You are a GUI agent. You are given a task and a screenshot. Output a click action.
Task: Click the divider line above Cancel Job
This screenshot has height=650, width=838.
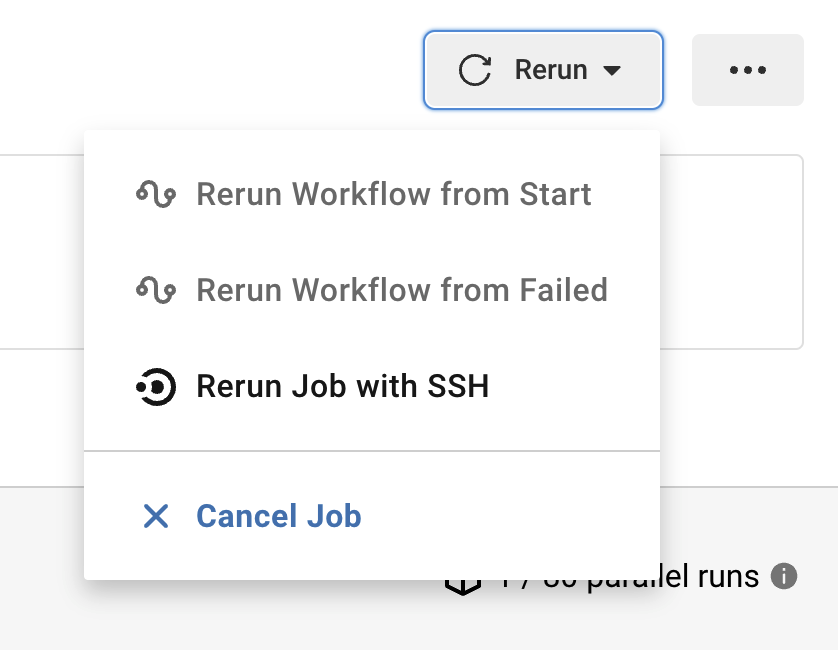coord(372,451)
